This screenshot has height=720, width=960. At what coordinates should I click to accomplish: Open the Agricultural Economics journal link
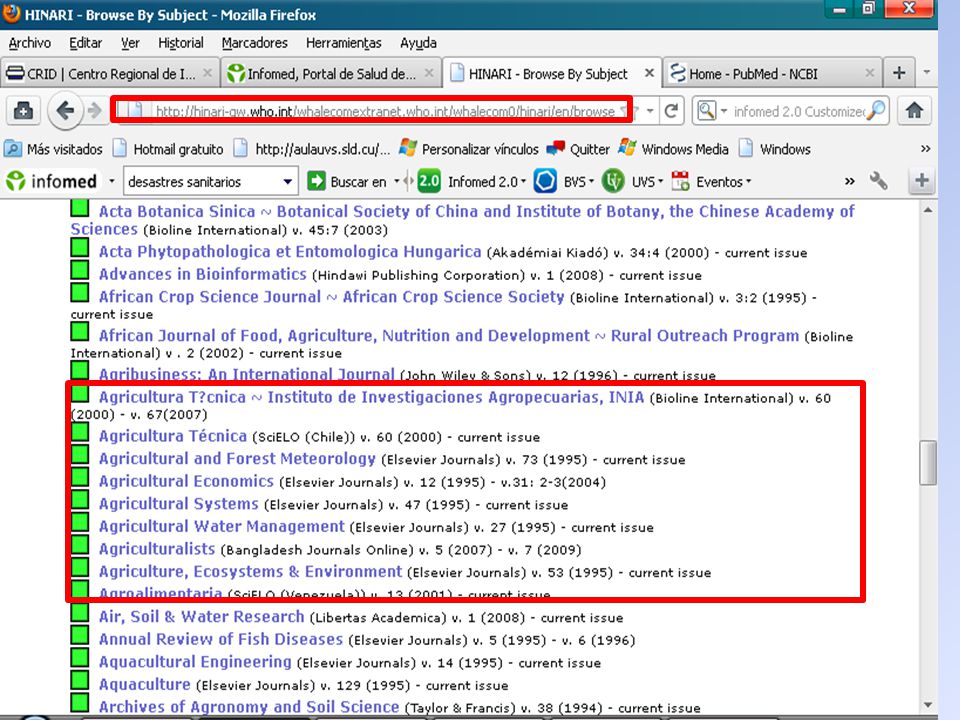186,481
